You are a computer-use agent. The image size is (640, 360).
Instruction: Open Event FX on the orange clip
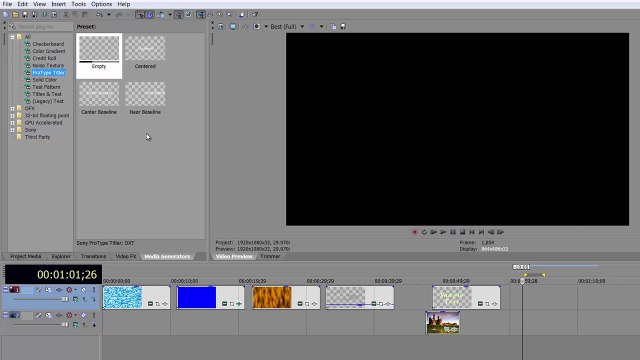pyautogui.click(x=315, y=304)
